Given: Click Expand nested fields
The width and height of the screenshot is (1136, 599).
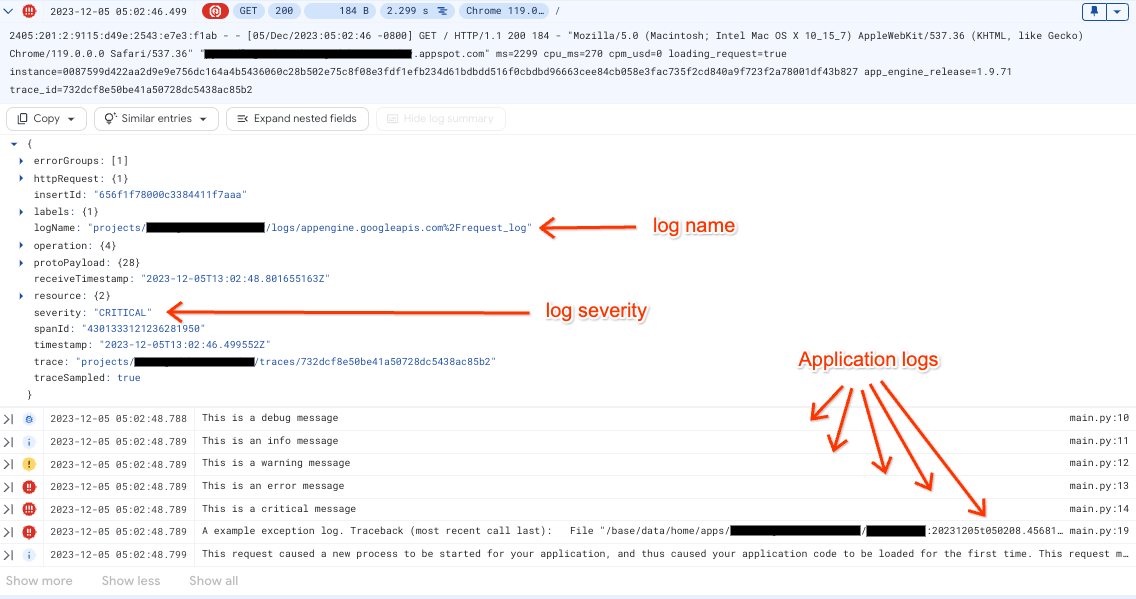Looking at the screenshot, I should click(x=299, y=118).
